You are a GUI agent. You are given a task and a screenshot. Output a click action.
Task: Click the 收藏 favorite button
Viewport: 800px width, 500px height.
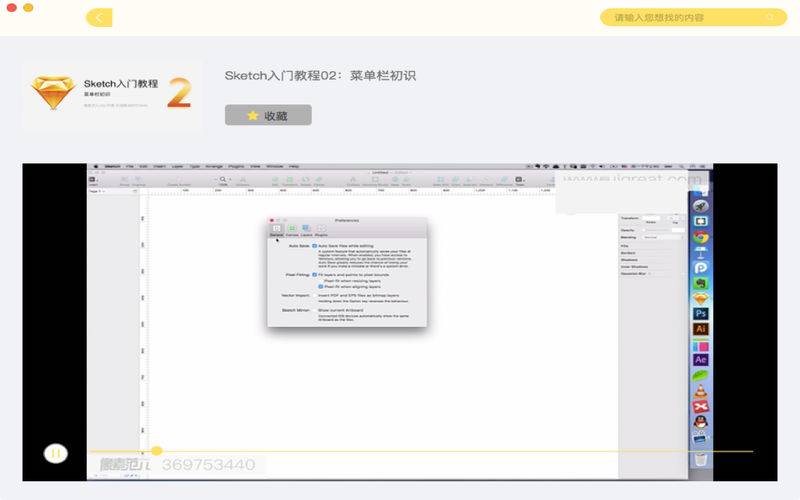(x=268, y=115)
